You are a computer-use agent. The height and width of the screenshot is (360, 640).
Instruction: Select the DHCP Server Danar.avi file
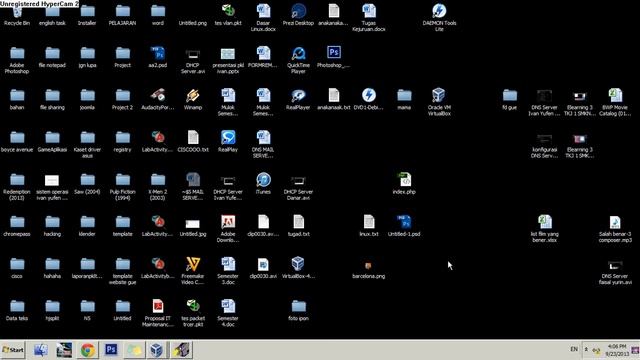tap(298, 187)
